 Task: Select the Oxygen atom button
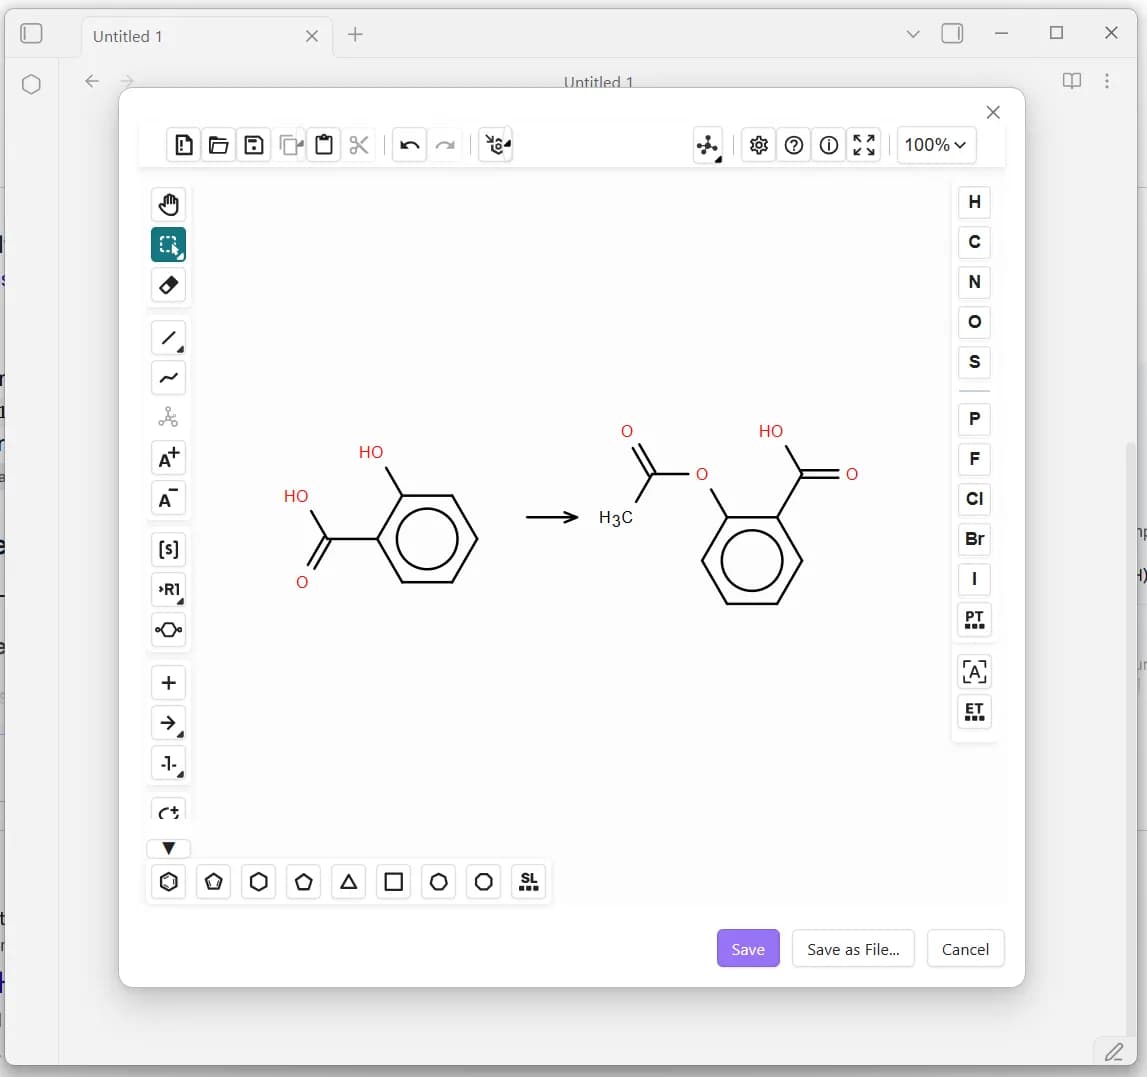click(974, 322)
